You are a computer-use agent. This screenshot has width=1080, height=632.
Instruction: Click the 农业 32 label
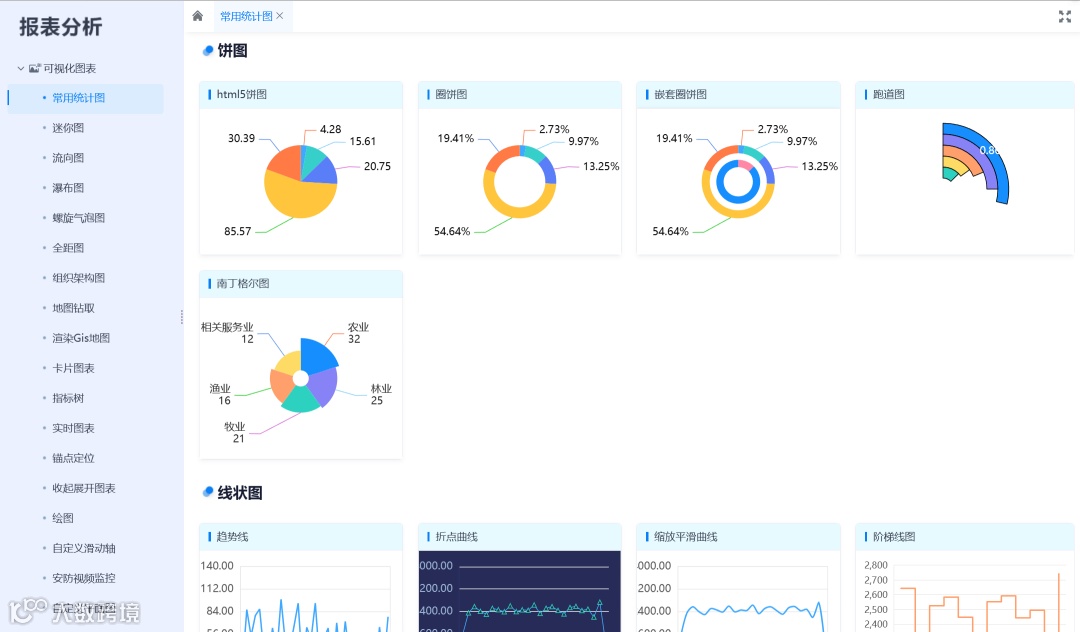tap(357, 333)
